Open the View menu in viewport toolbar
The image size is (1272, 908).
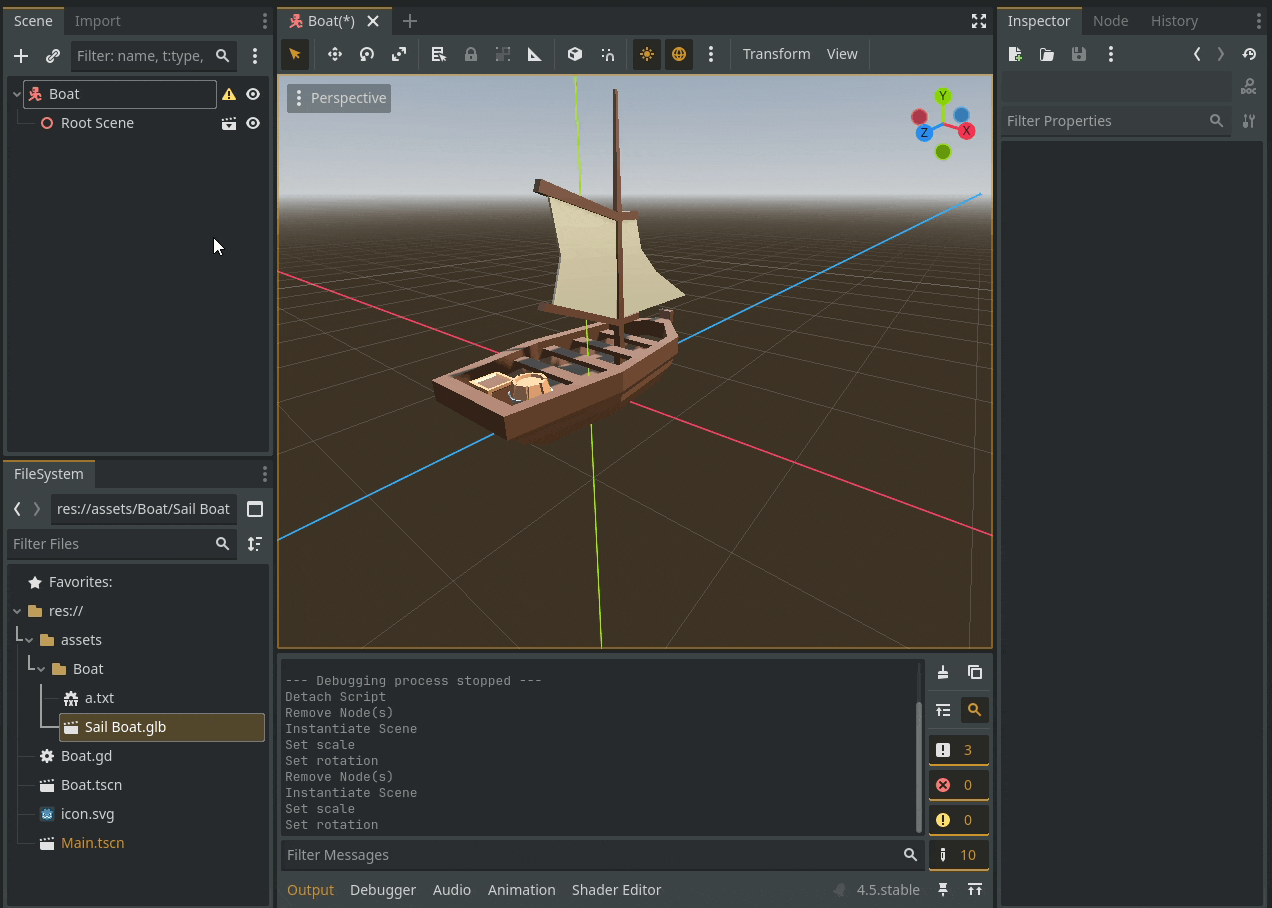point(842,54)
